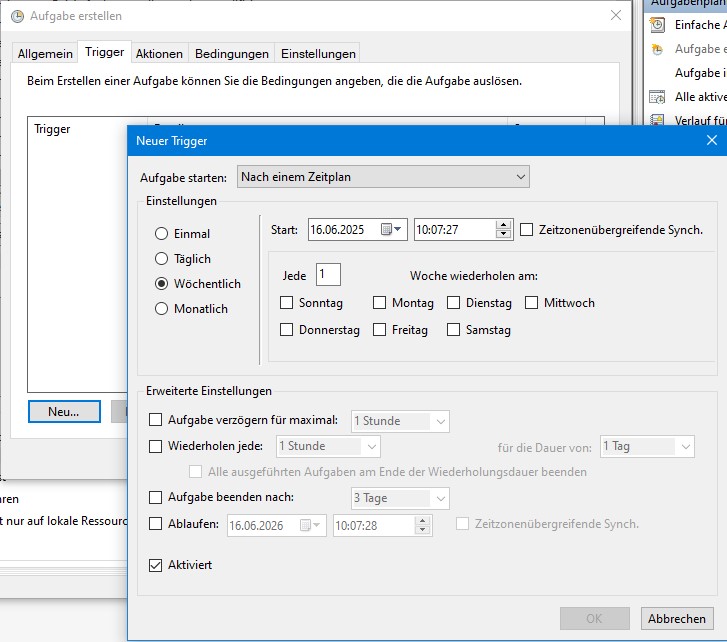This screenshot has width=727, height=642.
Task: Switch to the Allgemein tab
Action: [x=45, y=54]
